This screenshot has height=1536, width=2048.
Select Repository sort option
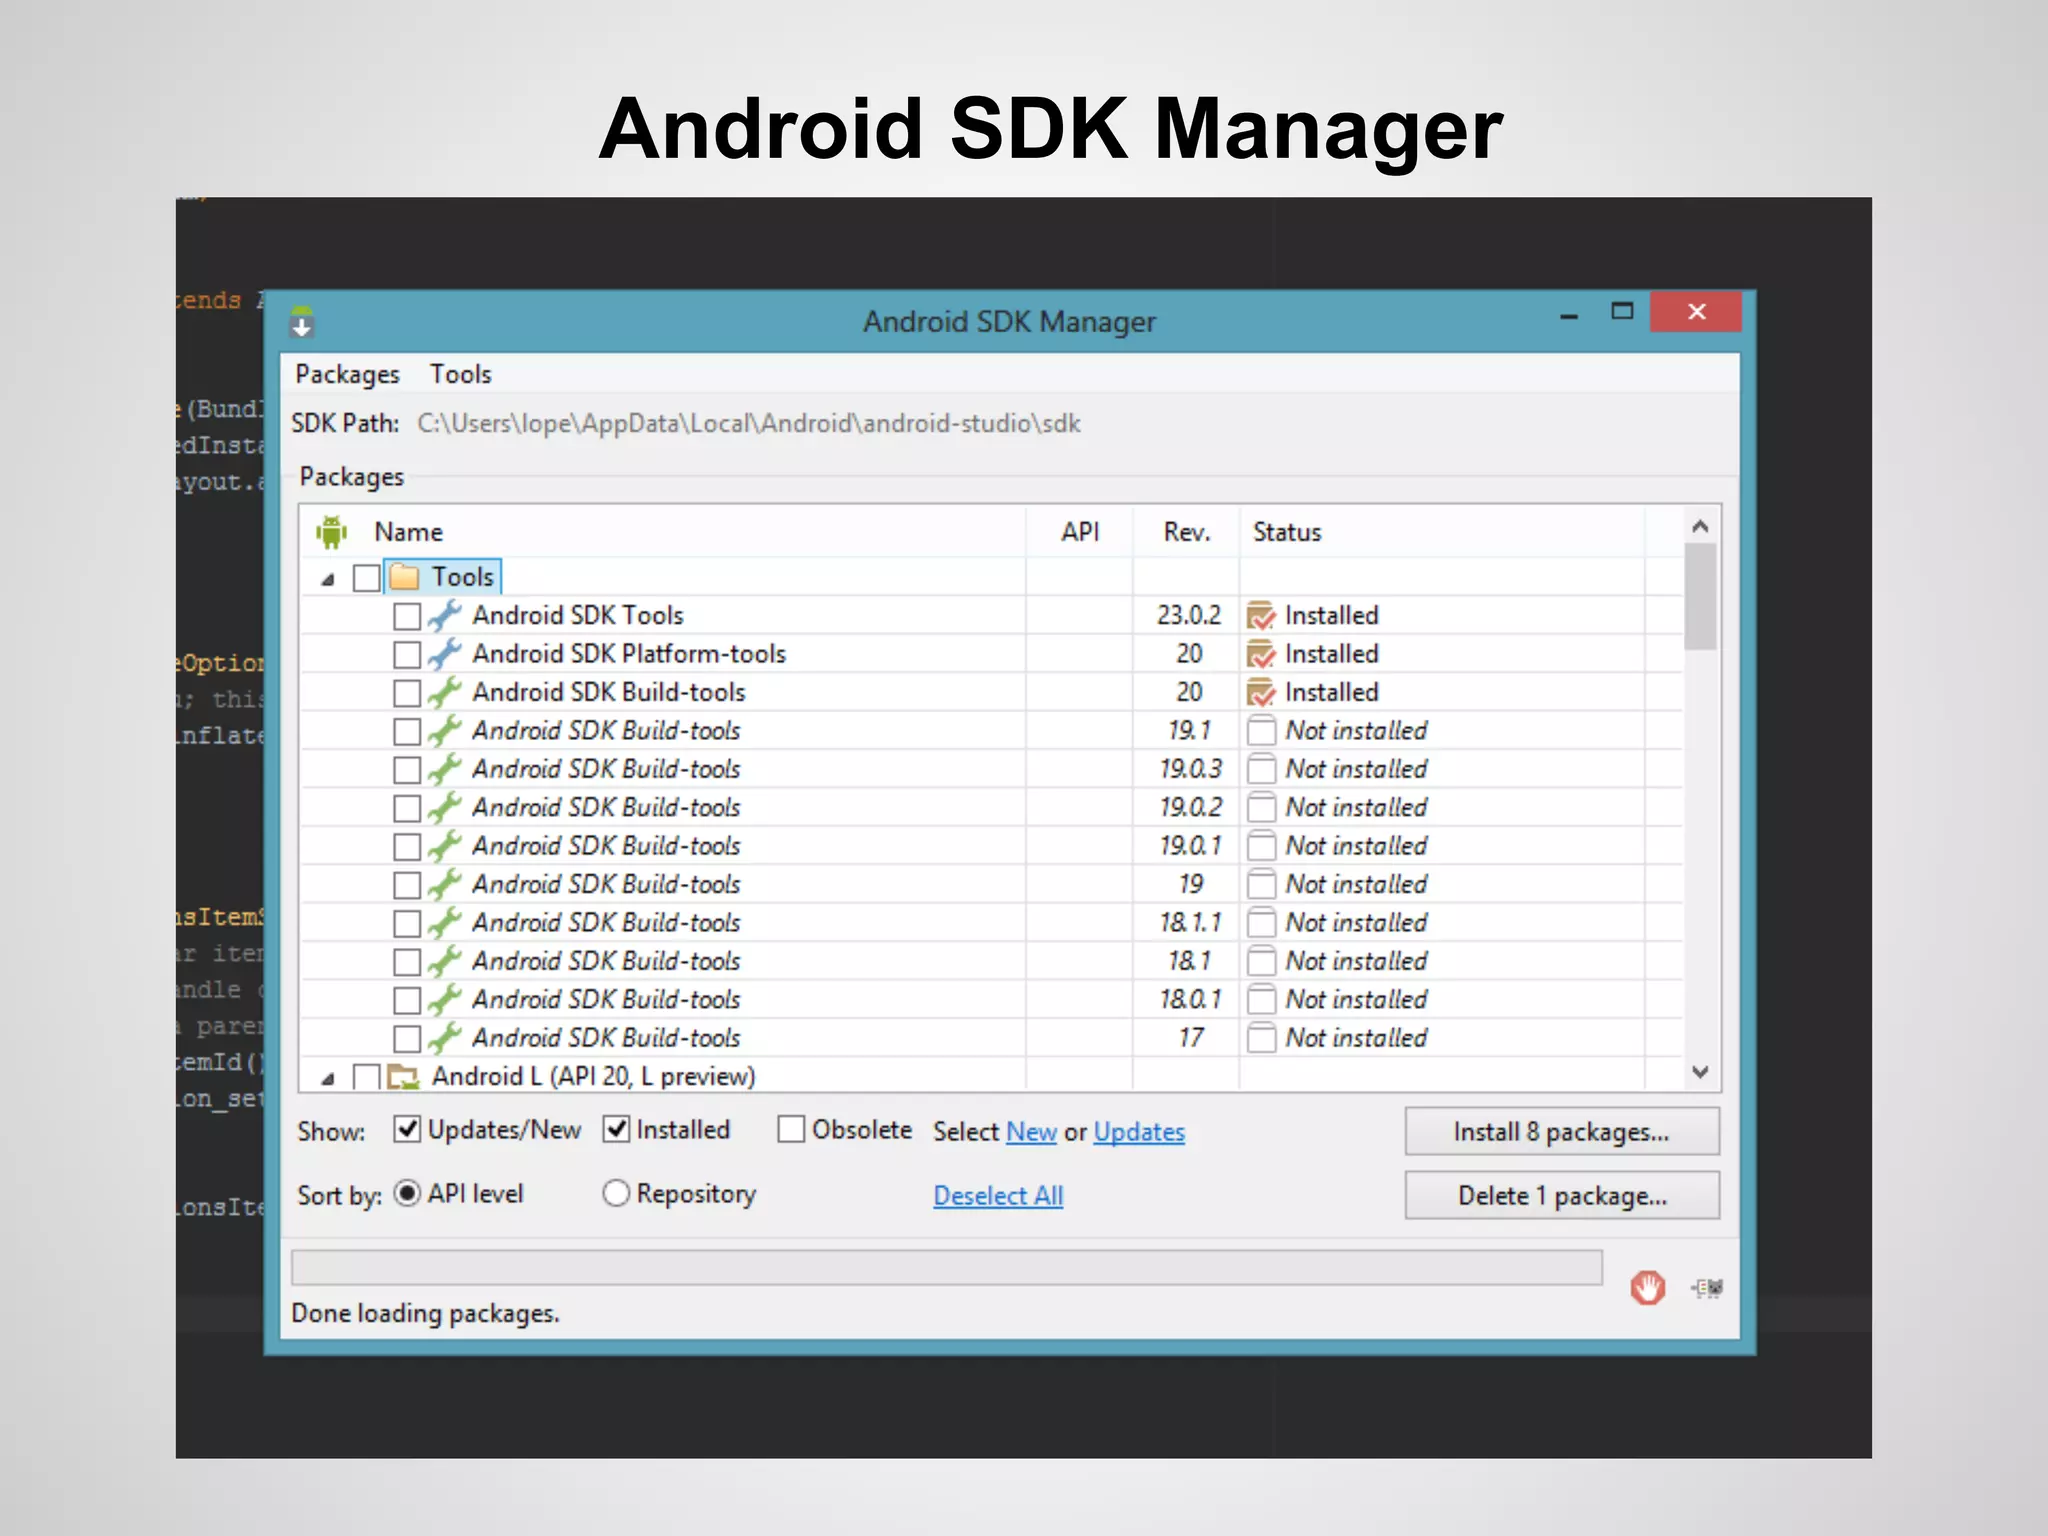[x=616, y=1193]
